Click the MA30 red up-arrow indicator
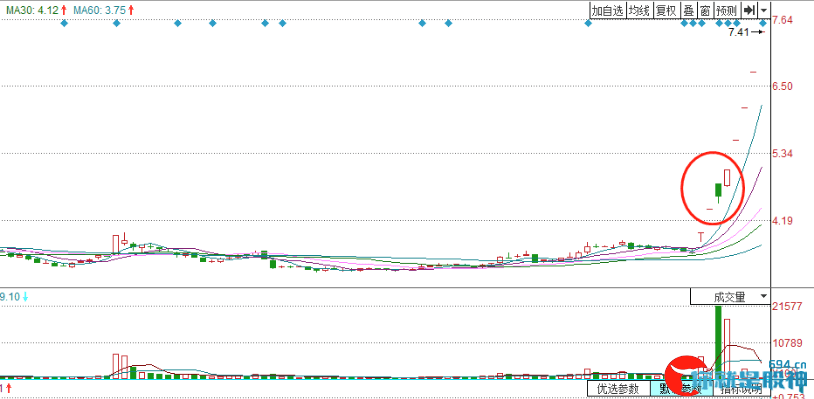 pyautogui.click(x=64, y=9)
